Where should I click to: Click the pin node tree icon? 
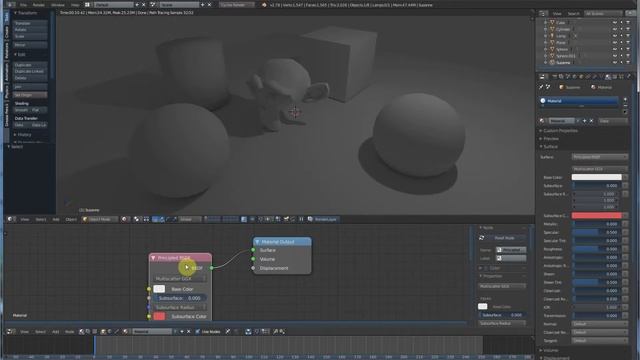pos(228,332)
